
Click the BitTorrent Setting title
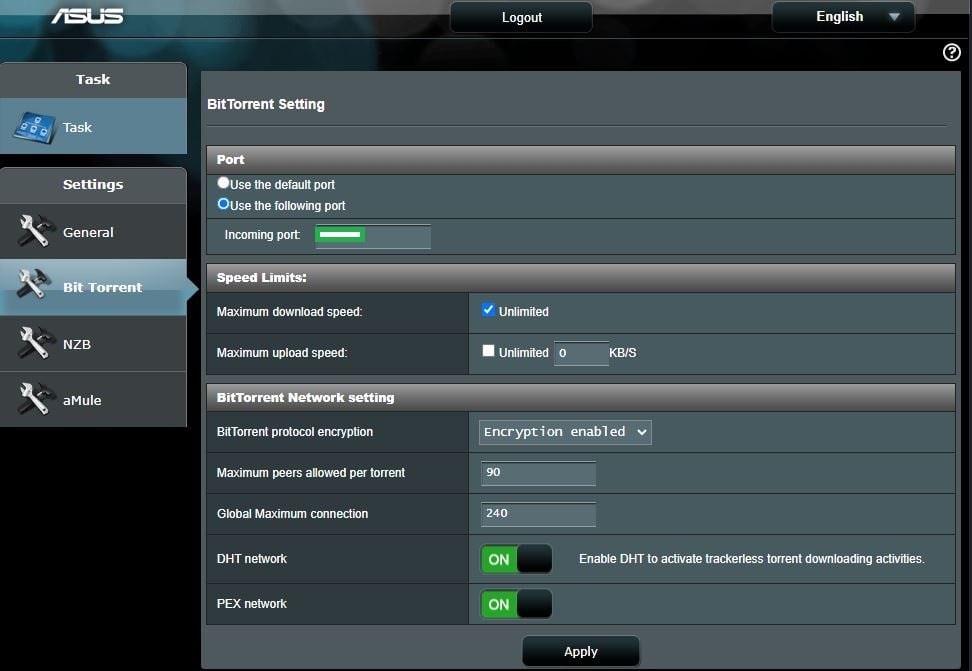[x=265, y=104]
